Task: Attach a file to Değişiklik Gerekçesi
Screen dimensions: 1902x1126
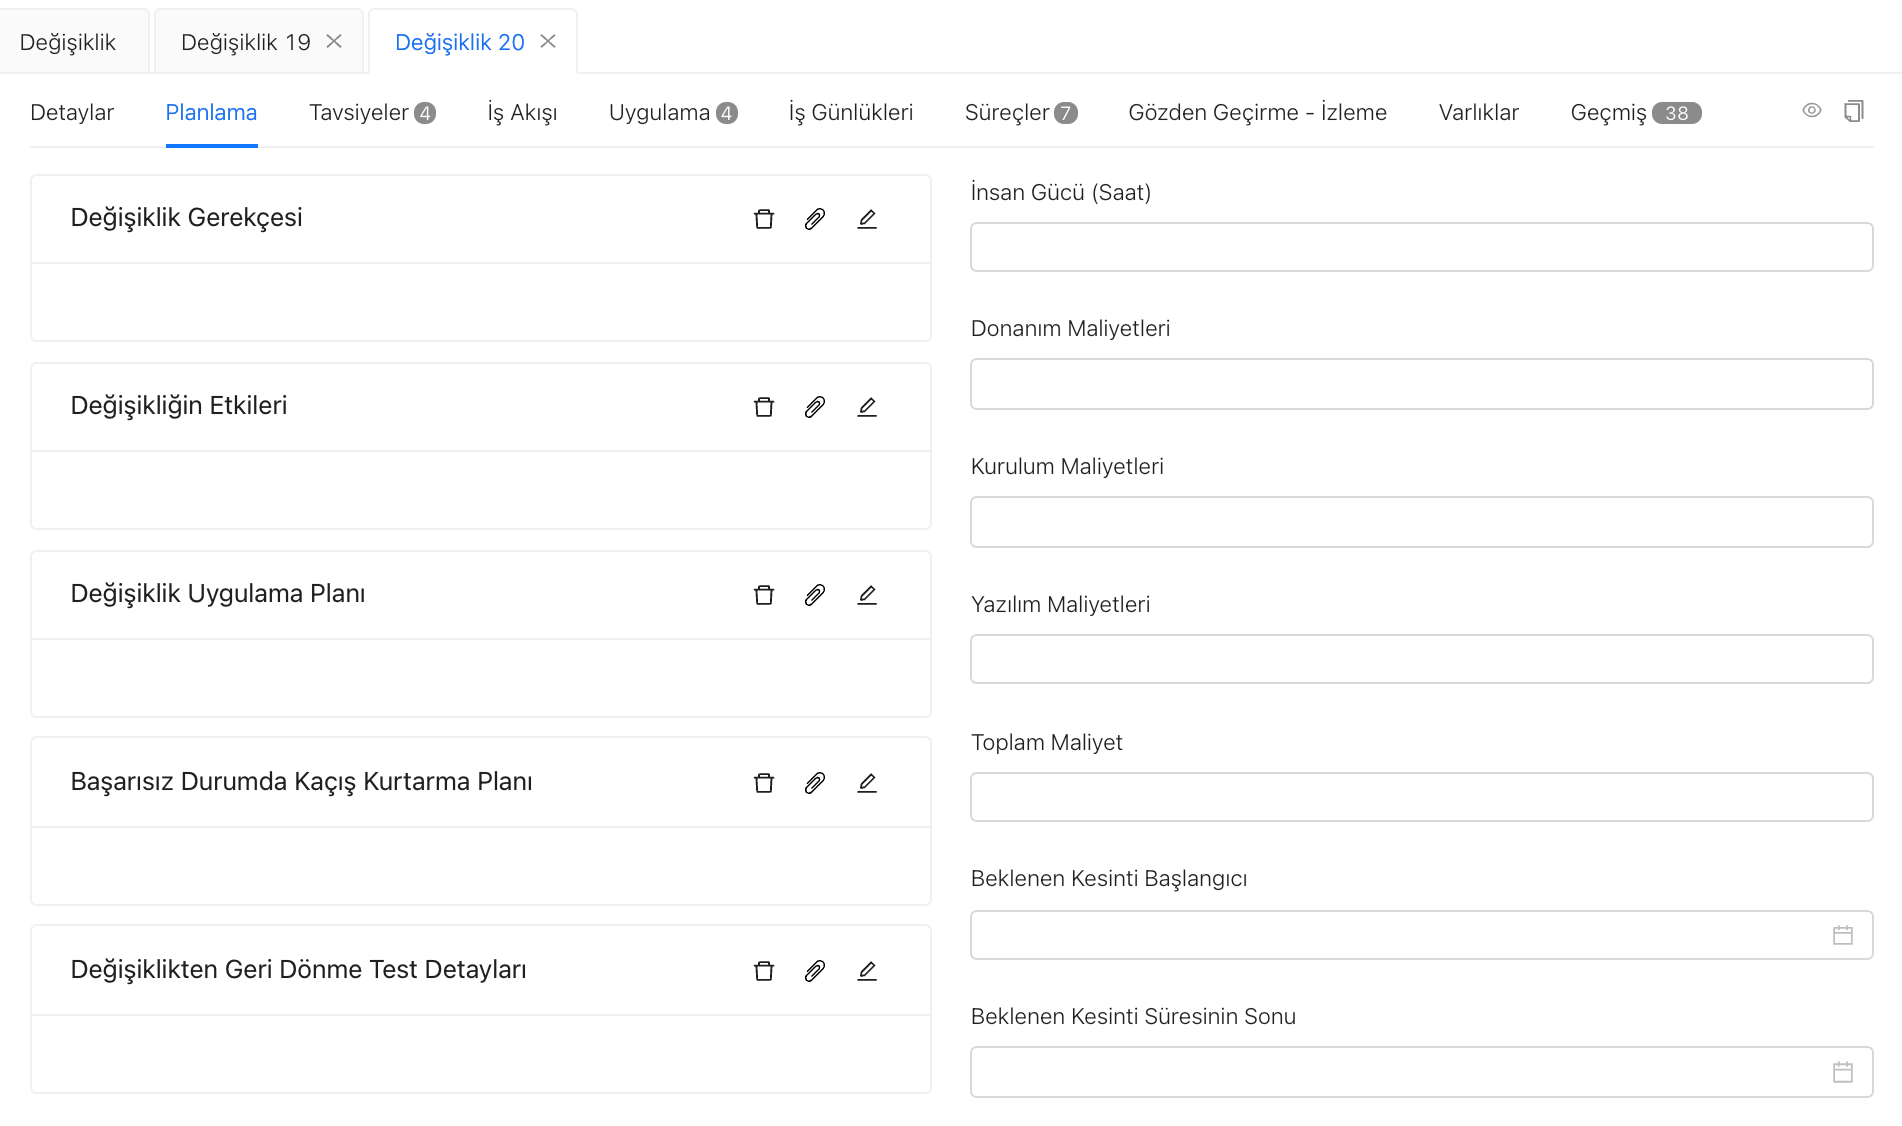Action: click(815, 219)
